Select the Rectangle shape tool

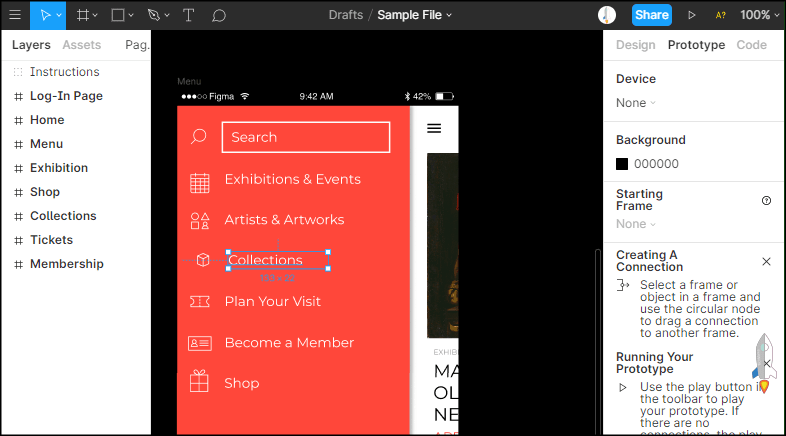click(x=118, y=15)
